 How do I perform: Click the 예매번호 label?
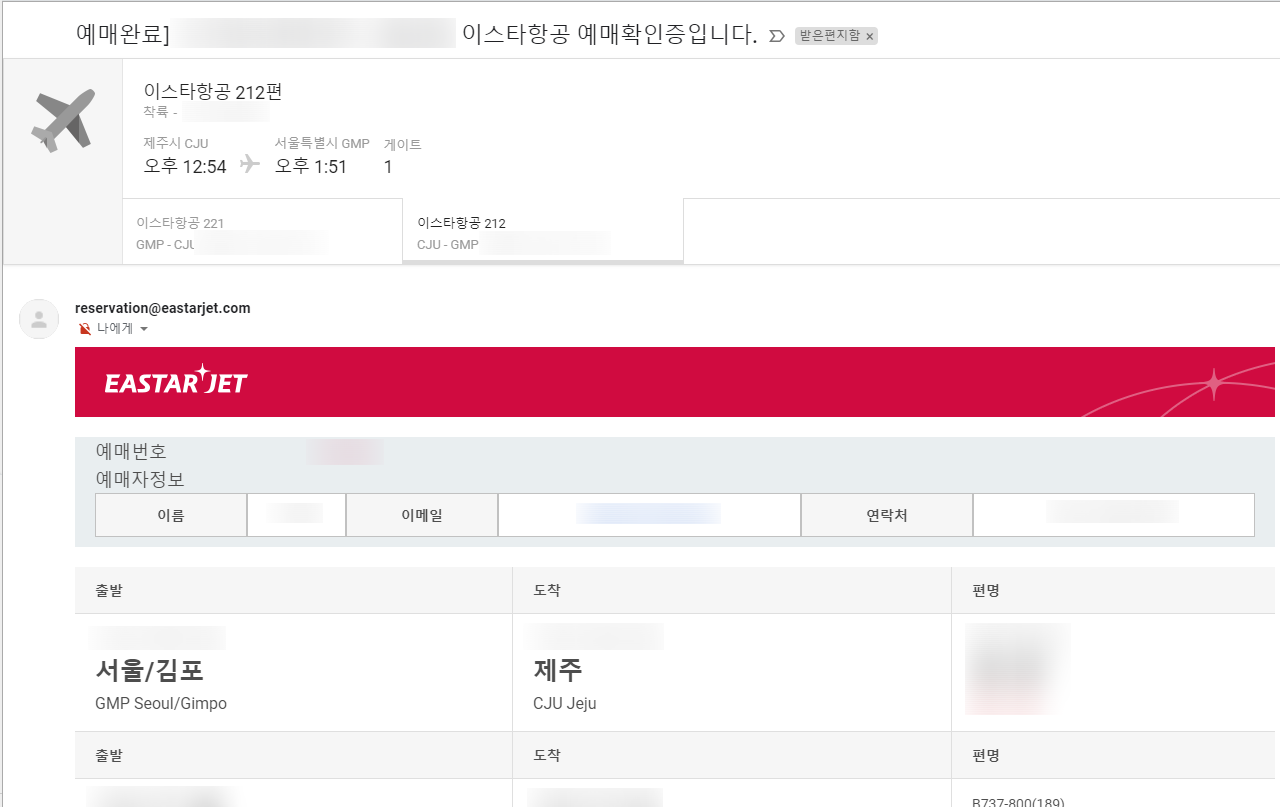131,452
